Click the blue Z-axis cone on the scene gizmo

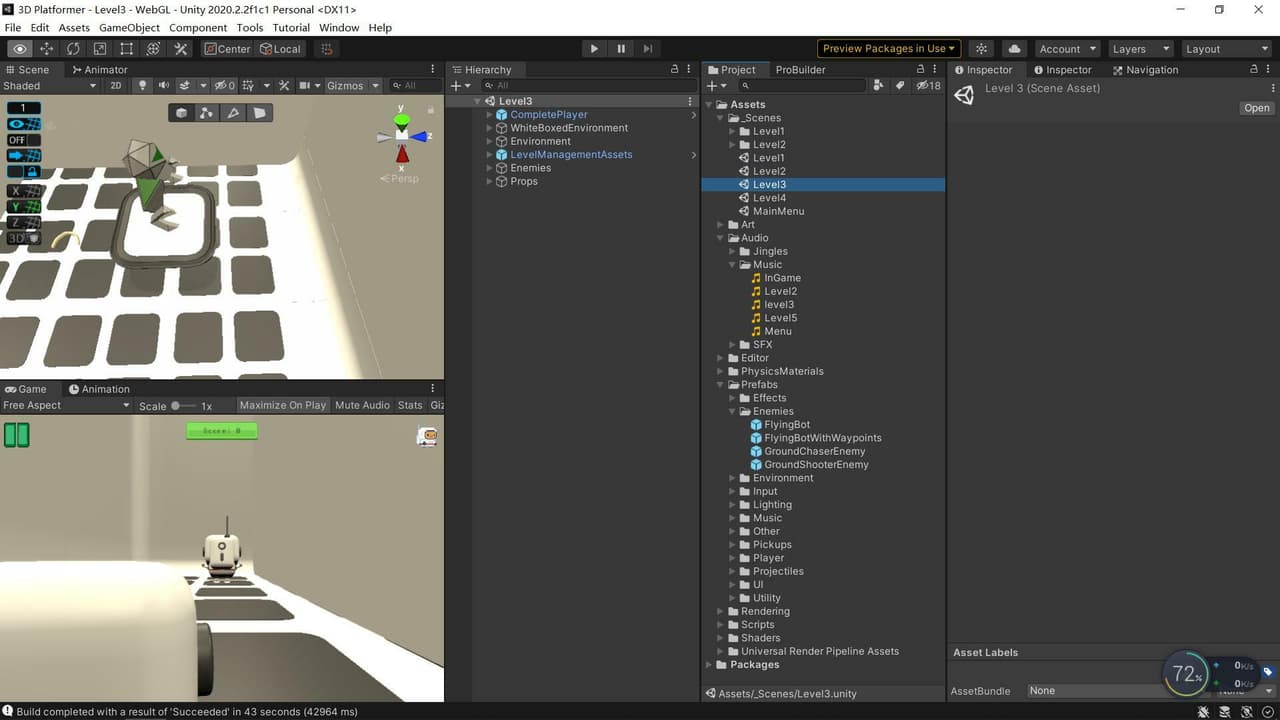[420, 136]
